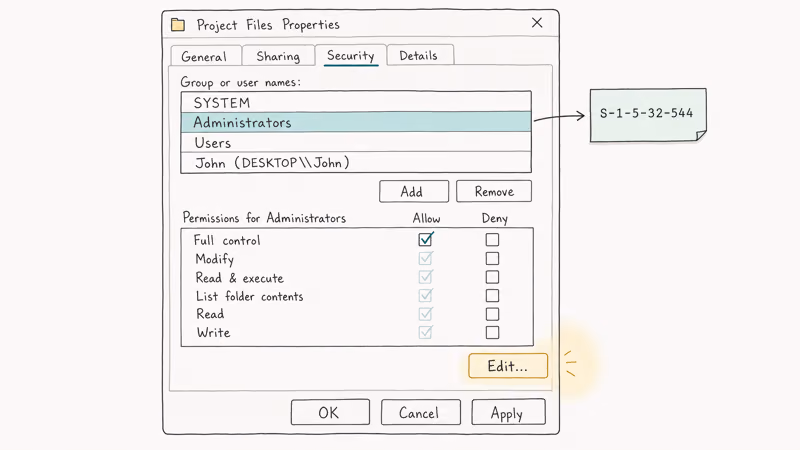Select the Security tab
The height and width of the screenshot is (450, 800).
[x=351, y=55]
